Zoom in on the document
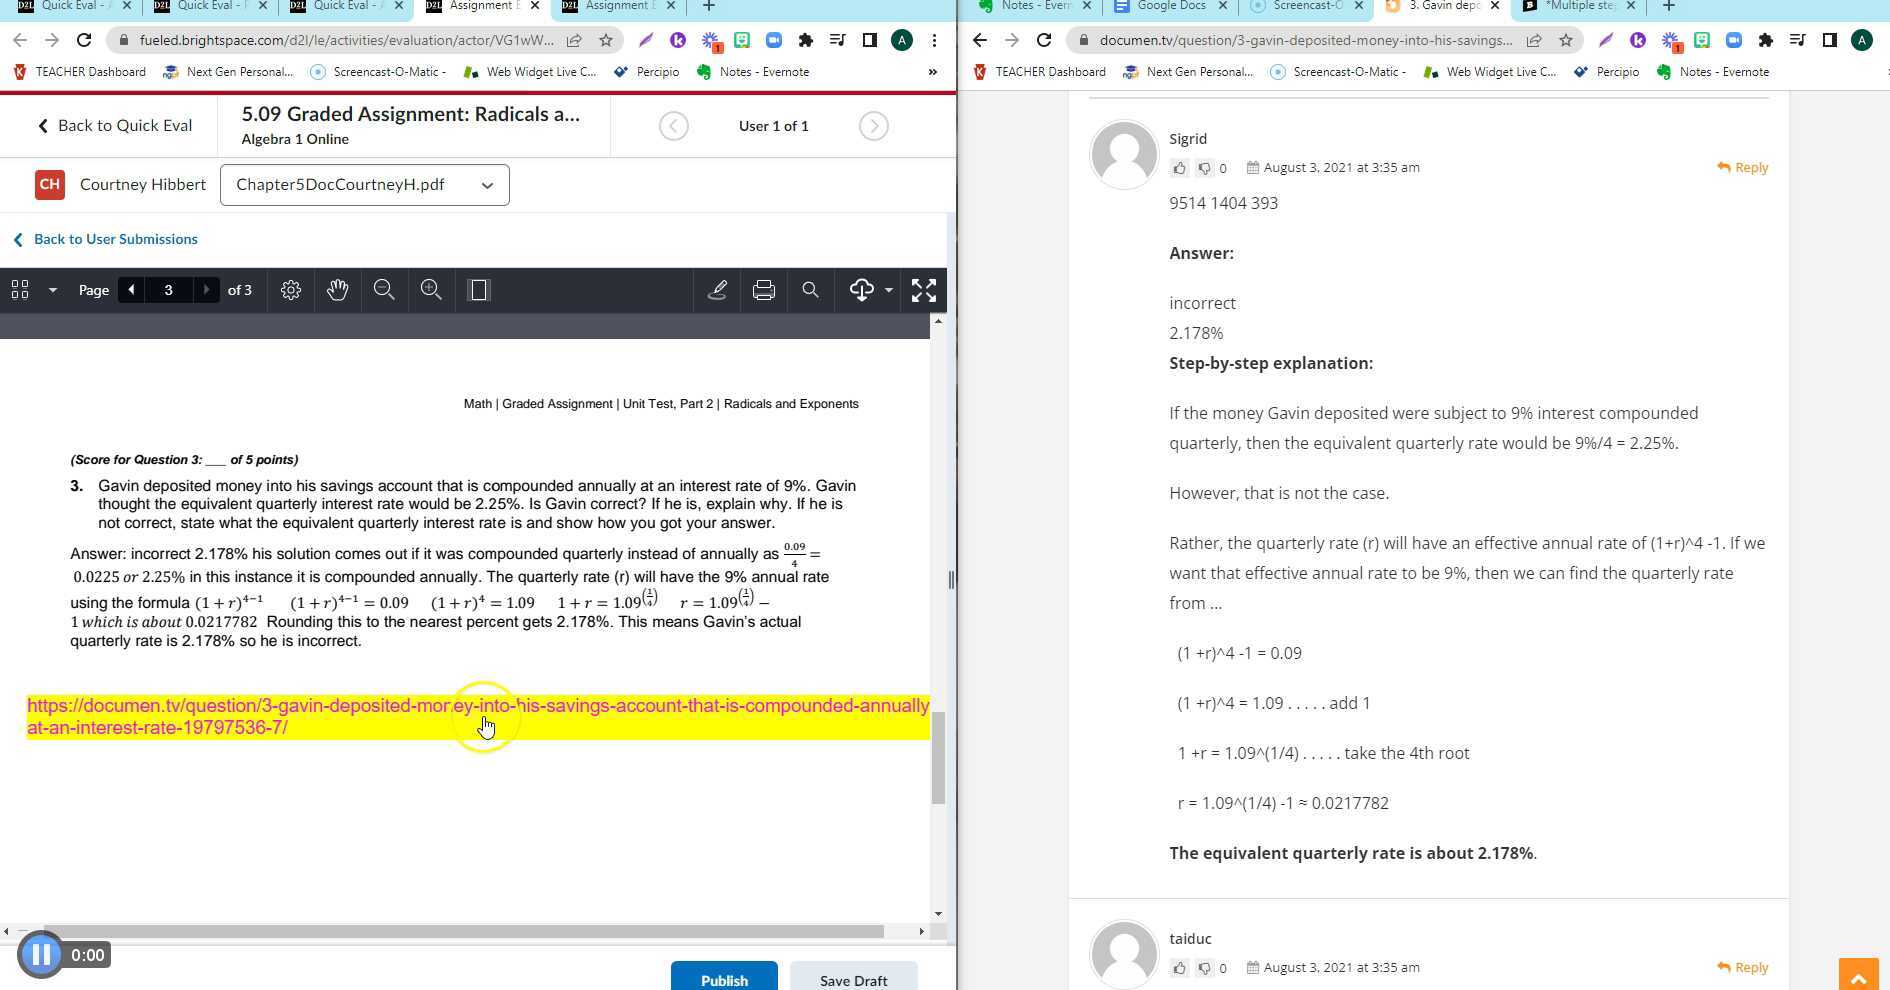This screenshot has height=990, width=1890. [x=431, y=289]
